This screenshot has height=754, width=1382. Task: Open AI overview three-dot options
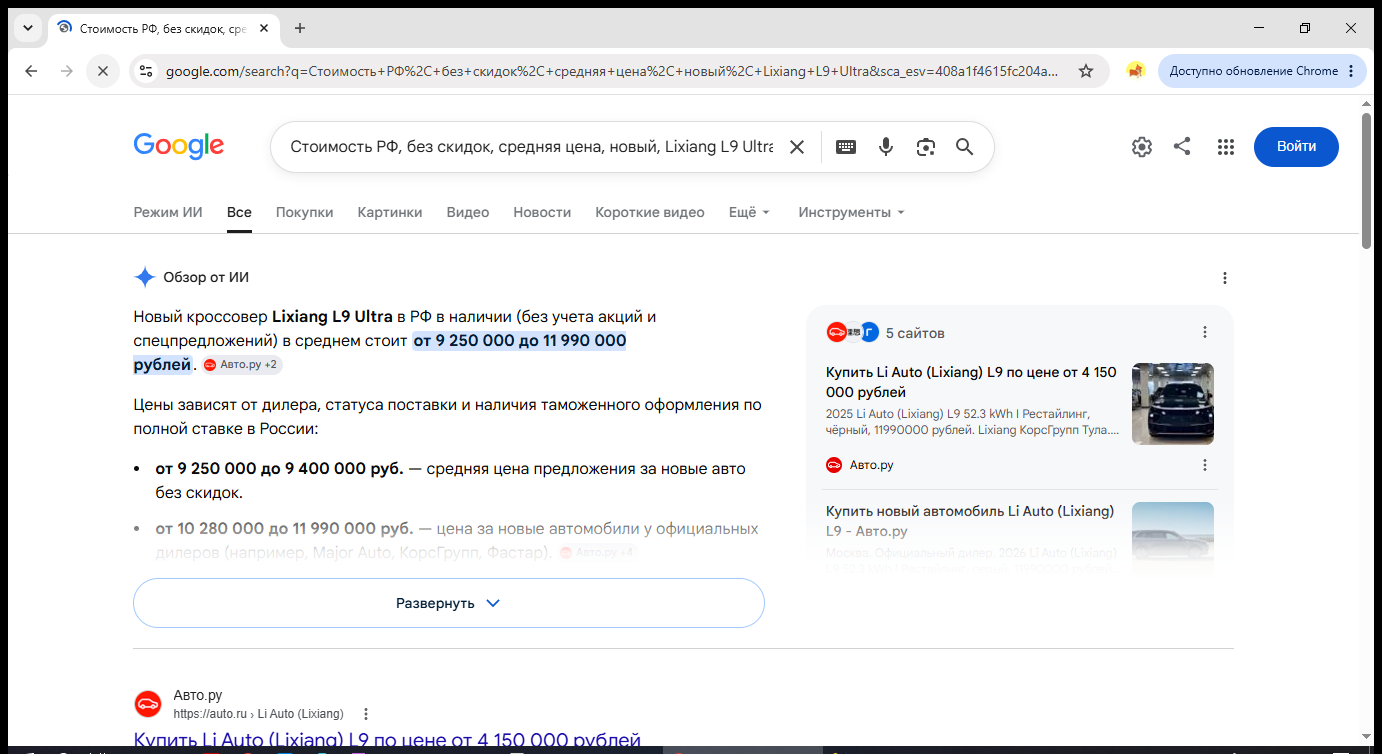(x=1225, y=278)
